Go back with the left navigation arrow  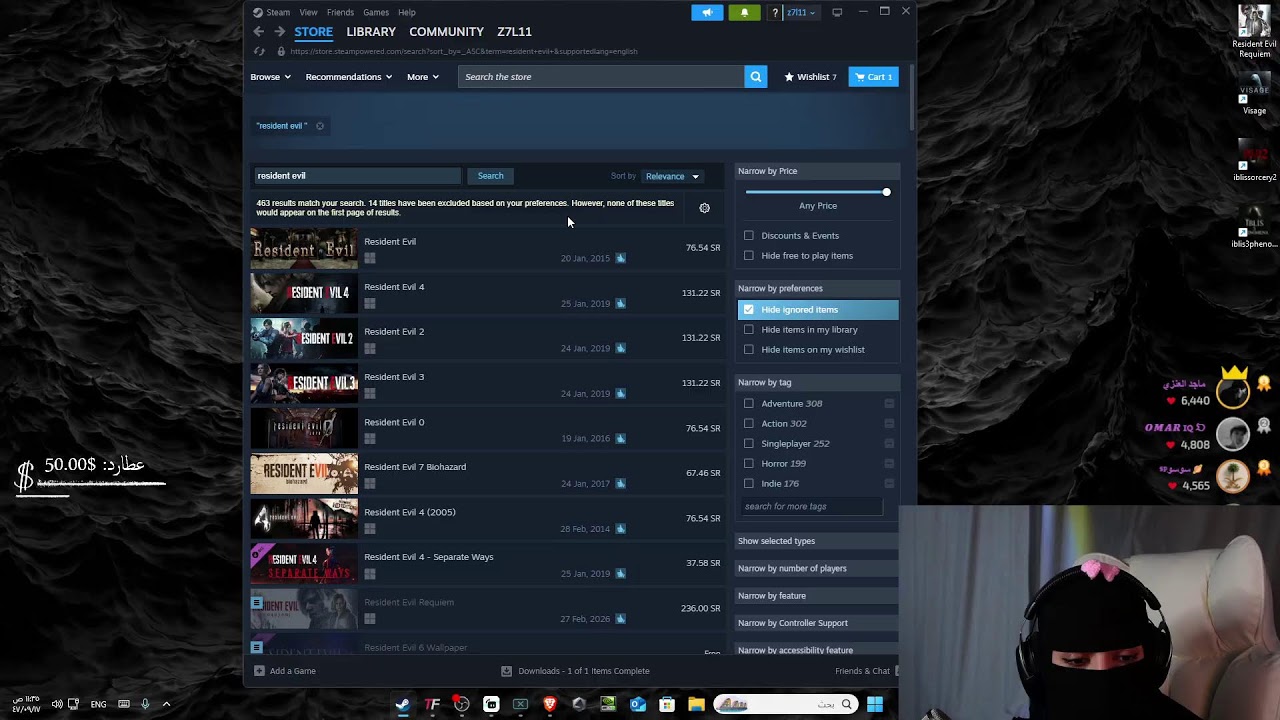pyautogui.click(x=258, y=32)
